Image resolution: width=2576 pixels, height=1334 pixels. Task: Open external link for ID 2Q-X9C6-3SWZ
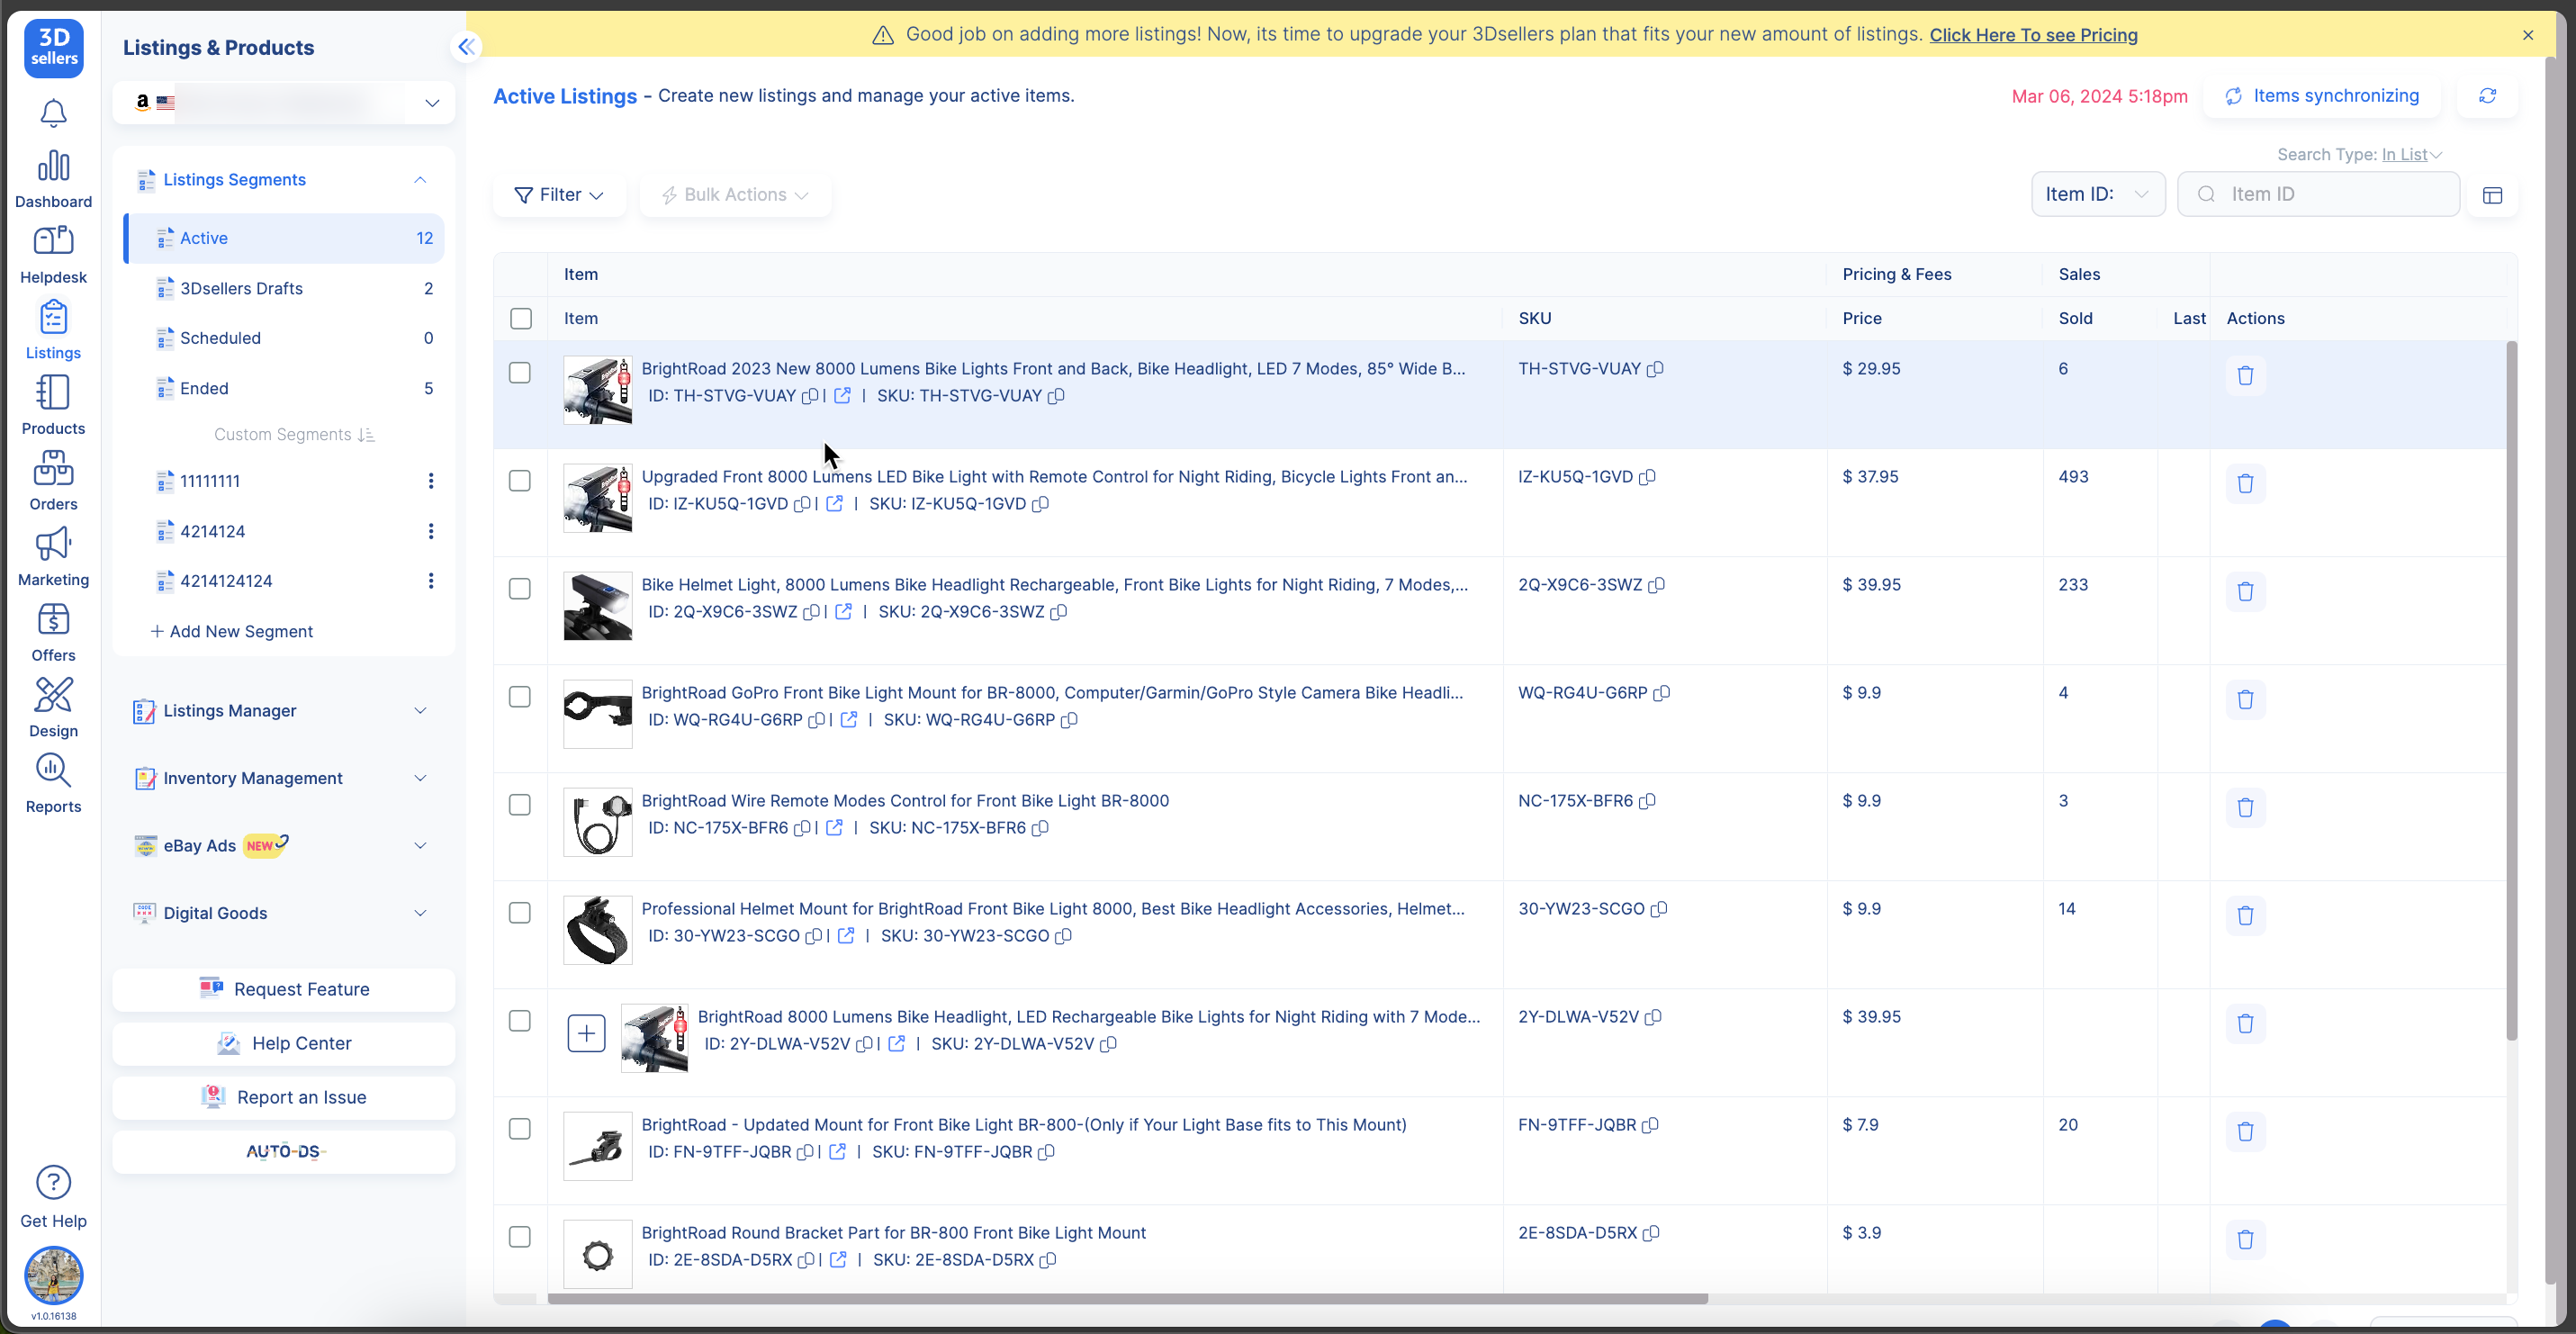click(x=843, y=612)
